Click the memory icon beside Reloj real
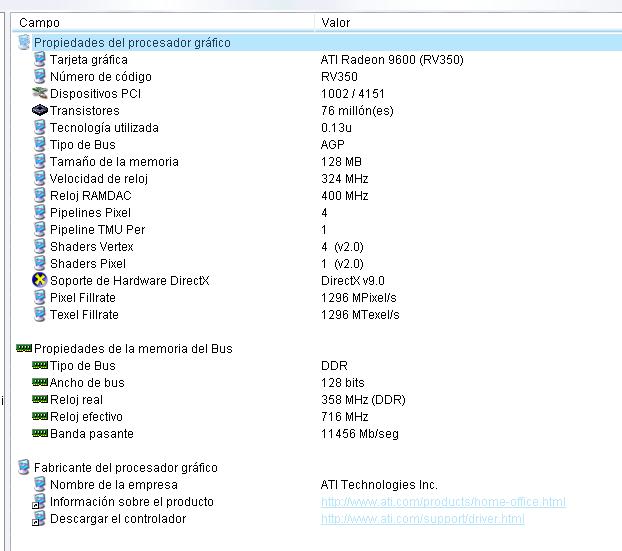 40,399
